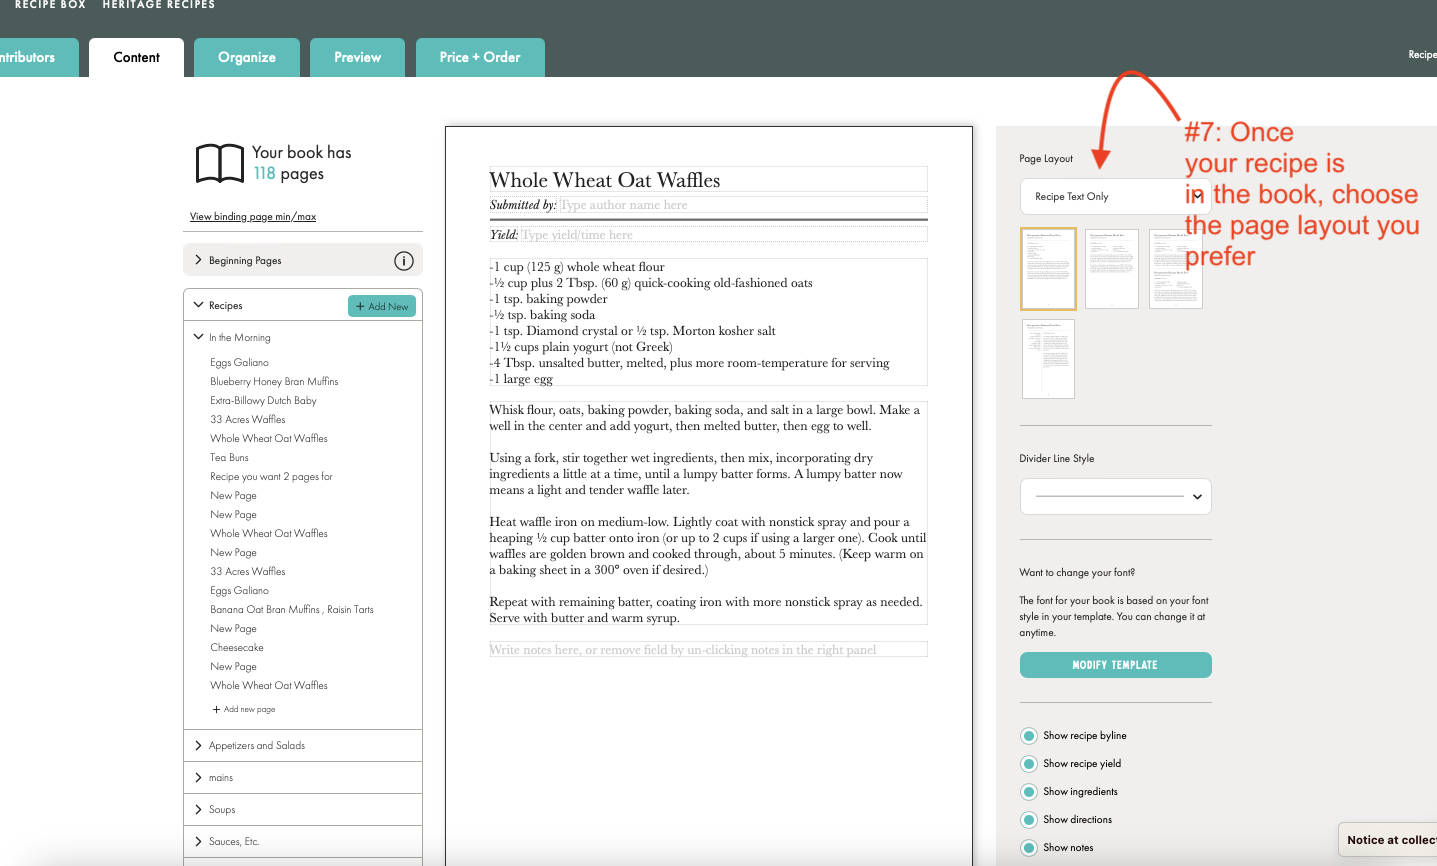1437x866 pixels.
Task: Open the Divider Line Style dropdown
Action: pyautogui.click(x=1115, y=496)
